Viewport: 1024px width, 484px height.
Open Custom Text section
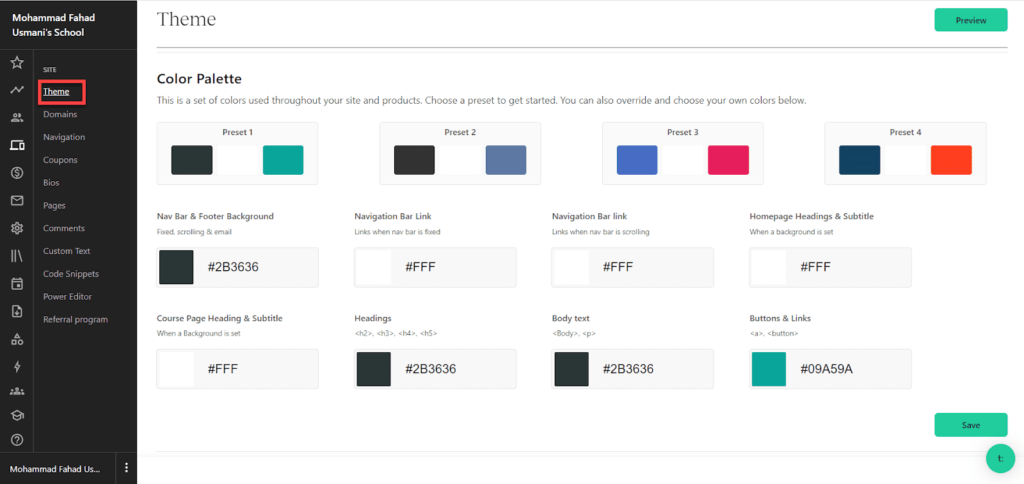67,251
